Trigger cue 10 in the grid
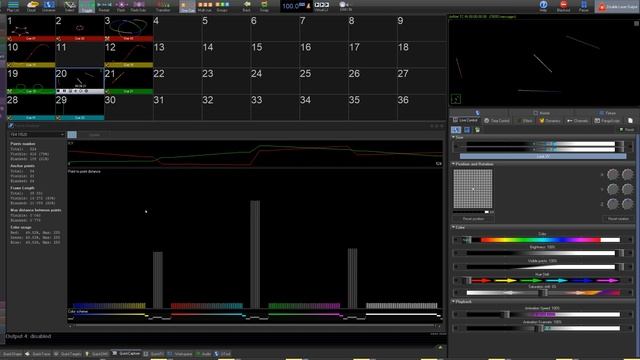This screenshot has height=360, width=640. 31,54
